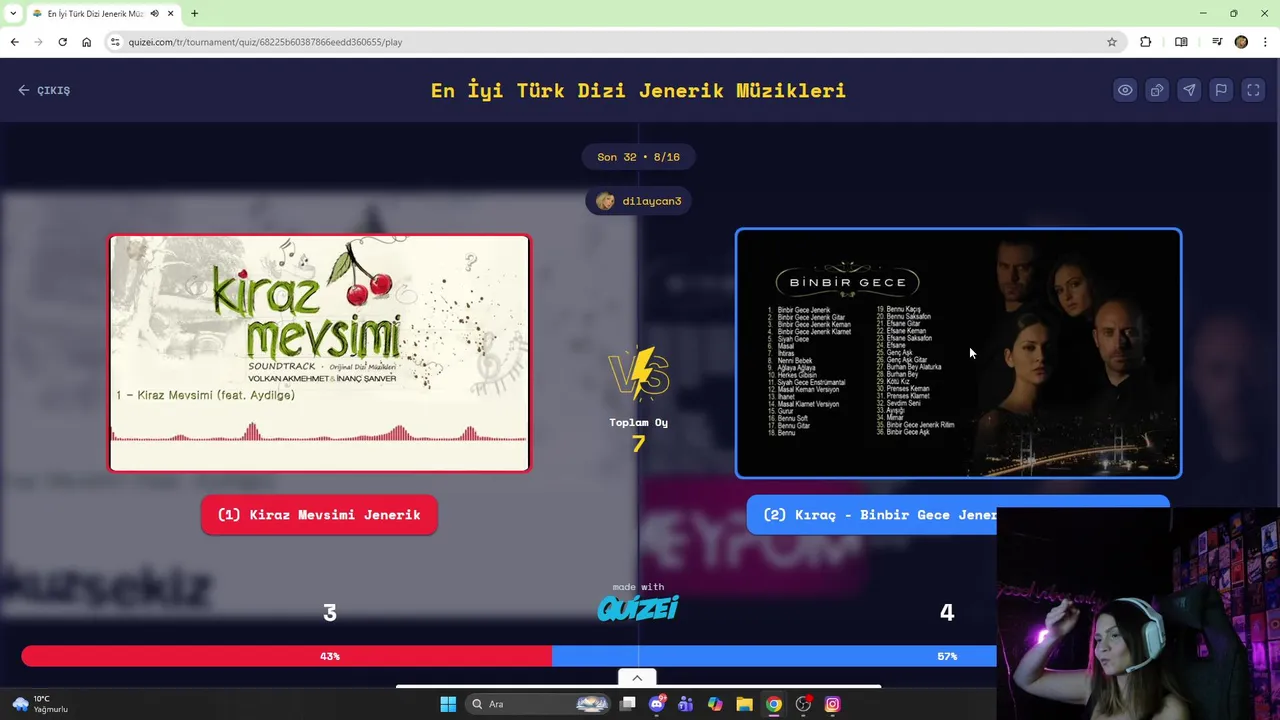Bookmark this page with the star icon
1280x720 pixels.
[1112, 42]
